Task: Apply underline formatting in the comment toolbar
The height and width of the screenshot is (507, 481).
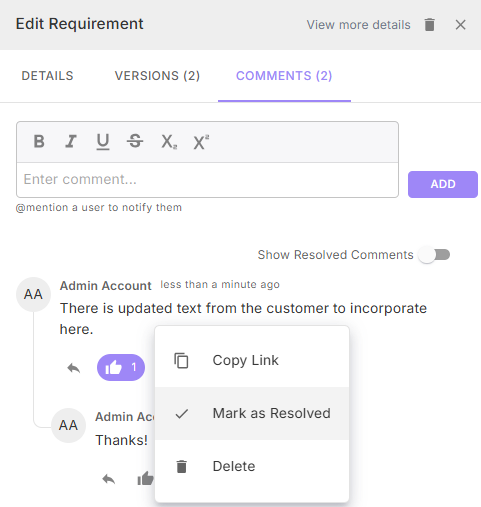Action: point(103,142)
